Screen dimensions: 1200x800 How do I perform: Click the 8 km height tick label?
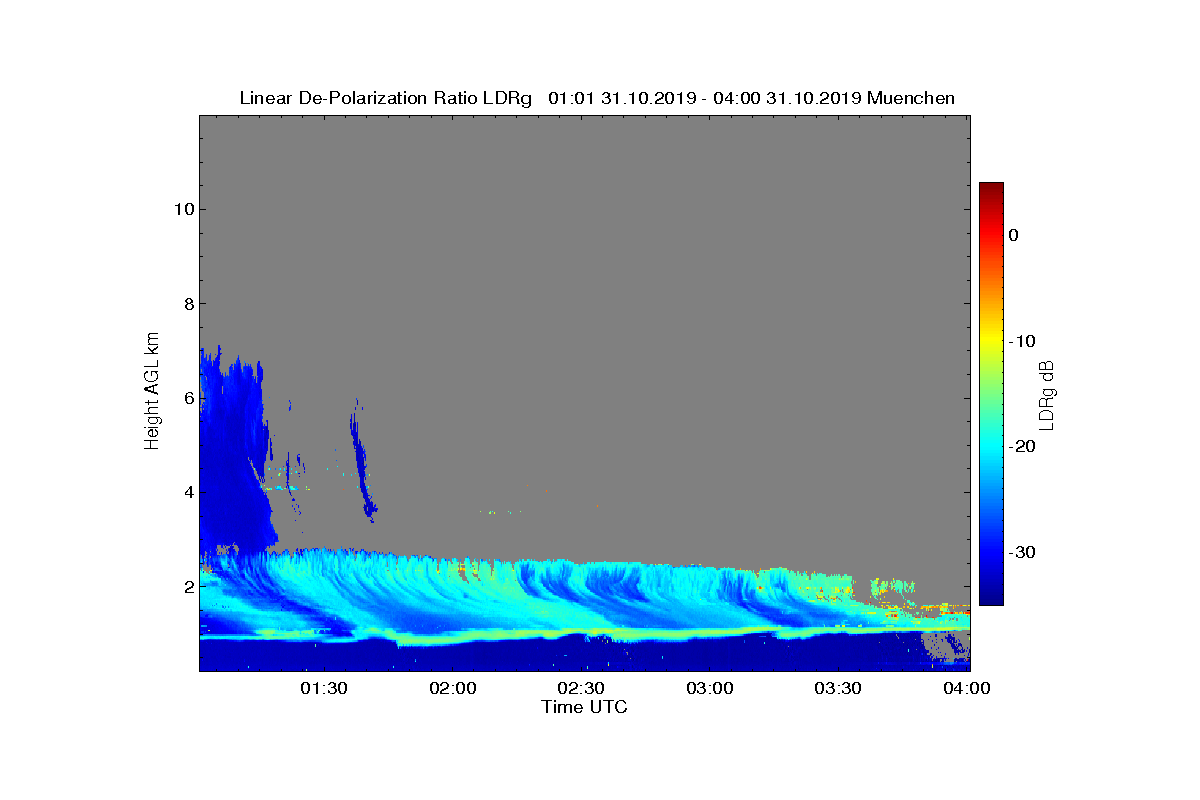(x=187, y=304)
